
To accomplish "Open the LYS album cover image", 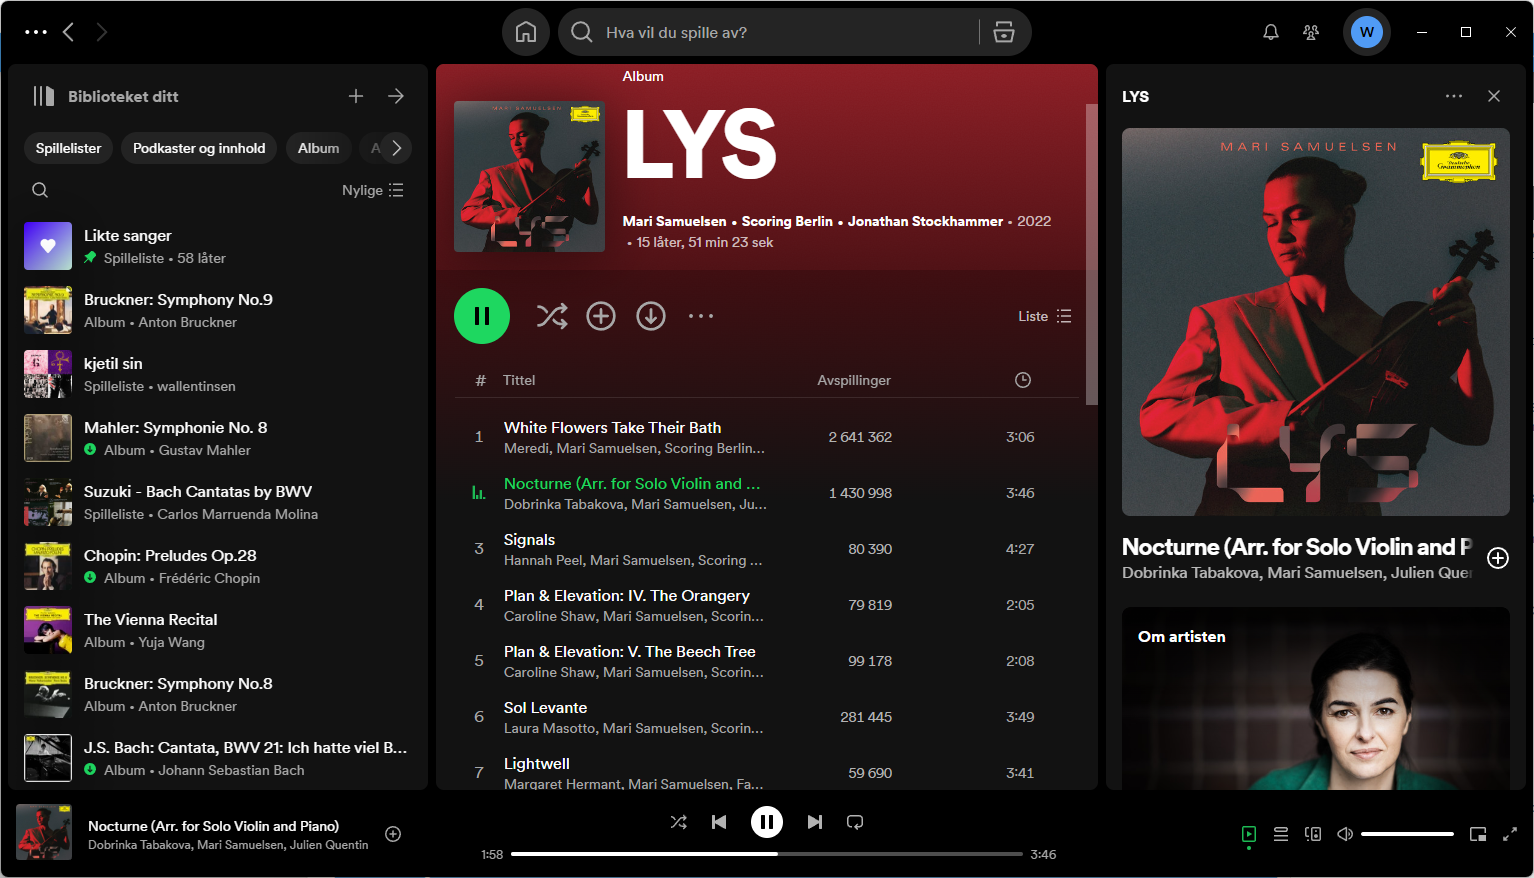I will pyautogui.click(x=529, y=176).
